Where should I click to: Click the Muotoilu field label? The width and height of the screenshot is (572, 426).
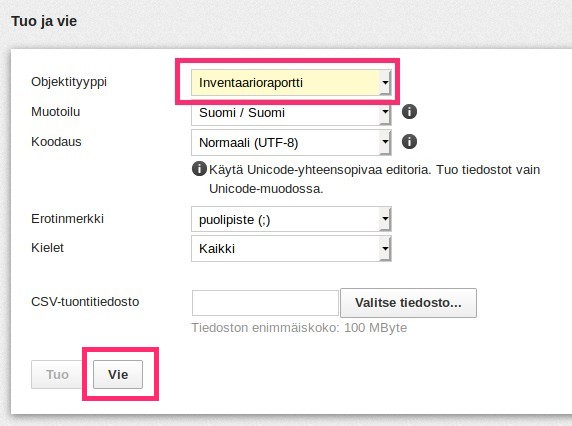[x=55, y=112]
